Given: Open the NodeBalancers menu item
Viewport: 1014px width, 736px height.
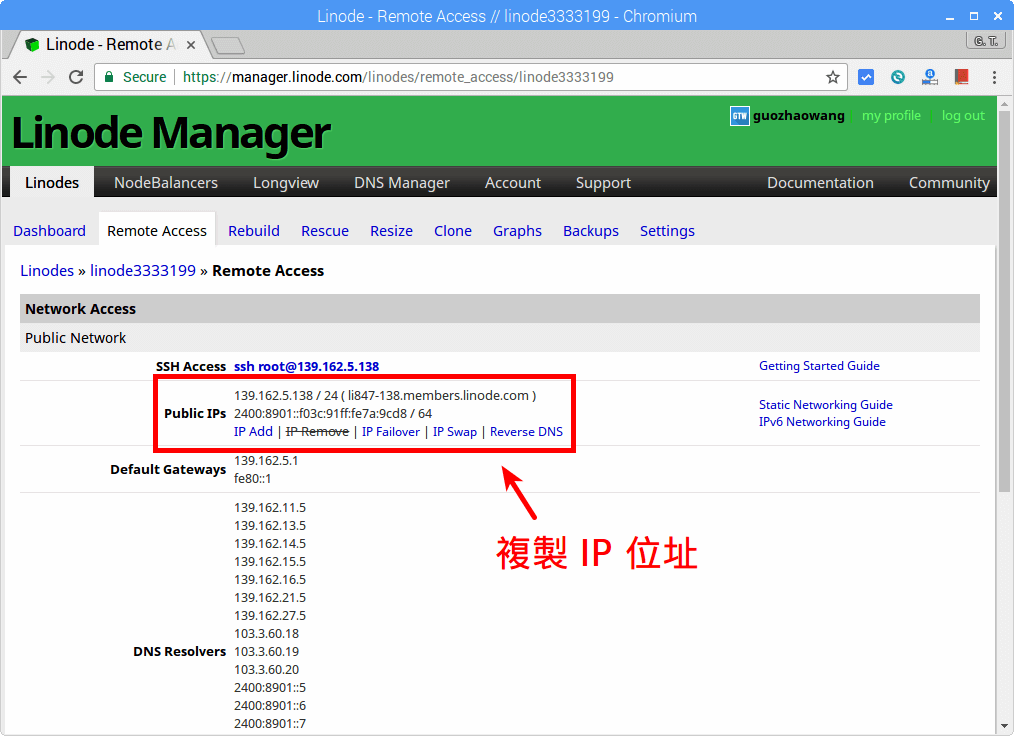Looking at the screenshot, I should (x=166, y=182).
